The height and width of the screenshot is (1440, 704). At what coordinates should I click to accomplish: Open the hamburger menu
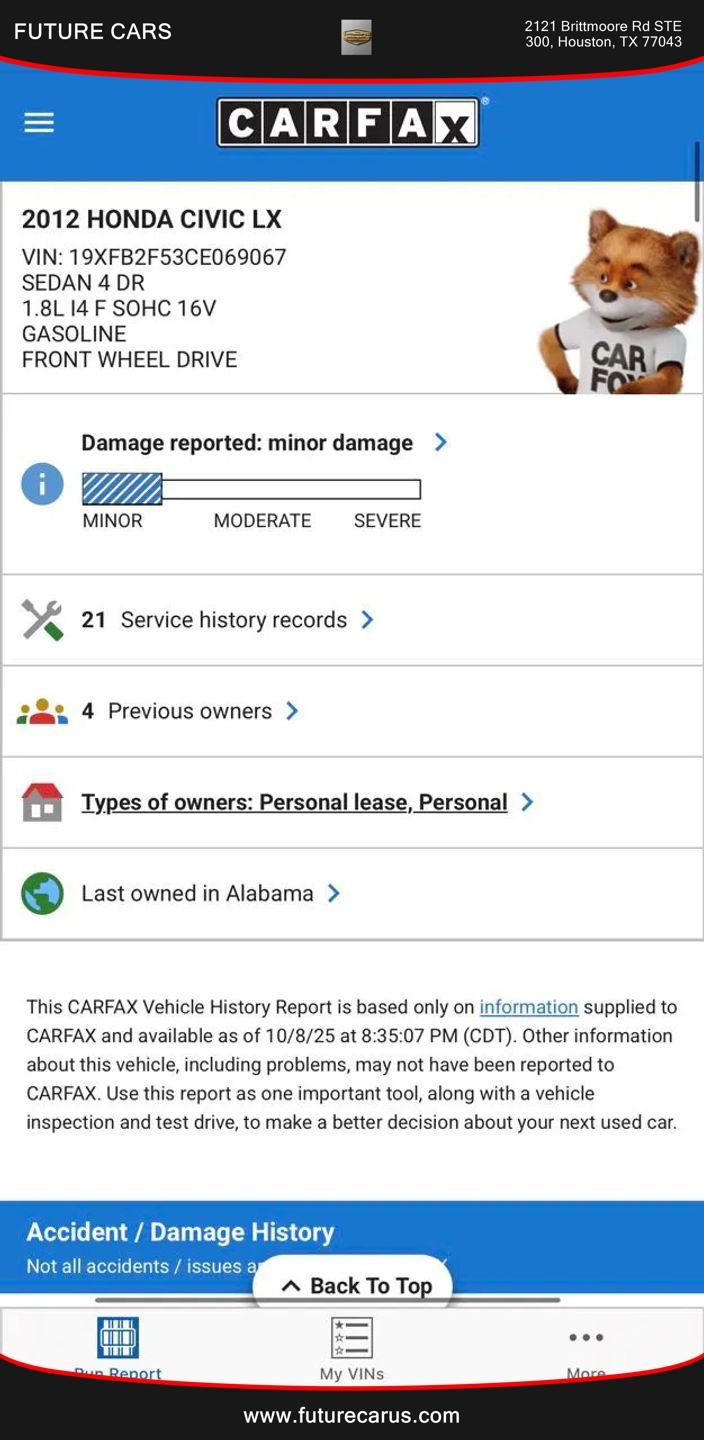(39, 122)
